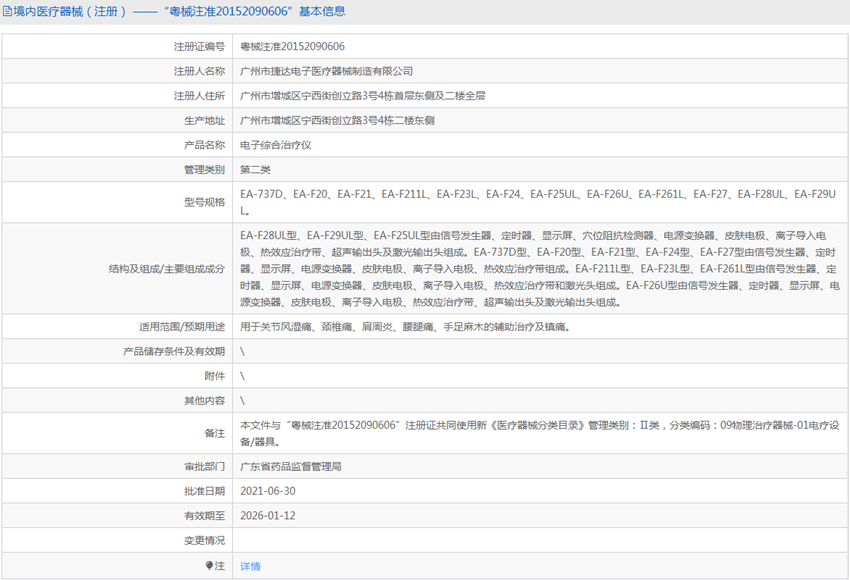Viewport: 850px width, 580px height.
Task: Click the 广东省药品监督管理局 value
Action: [291, 467]
